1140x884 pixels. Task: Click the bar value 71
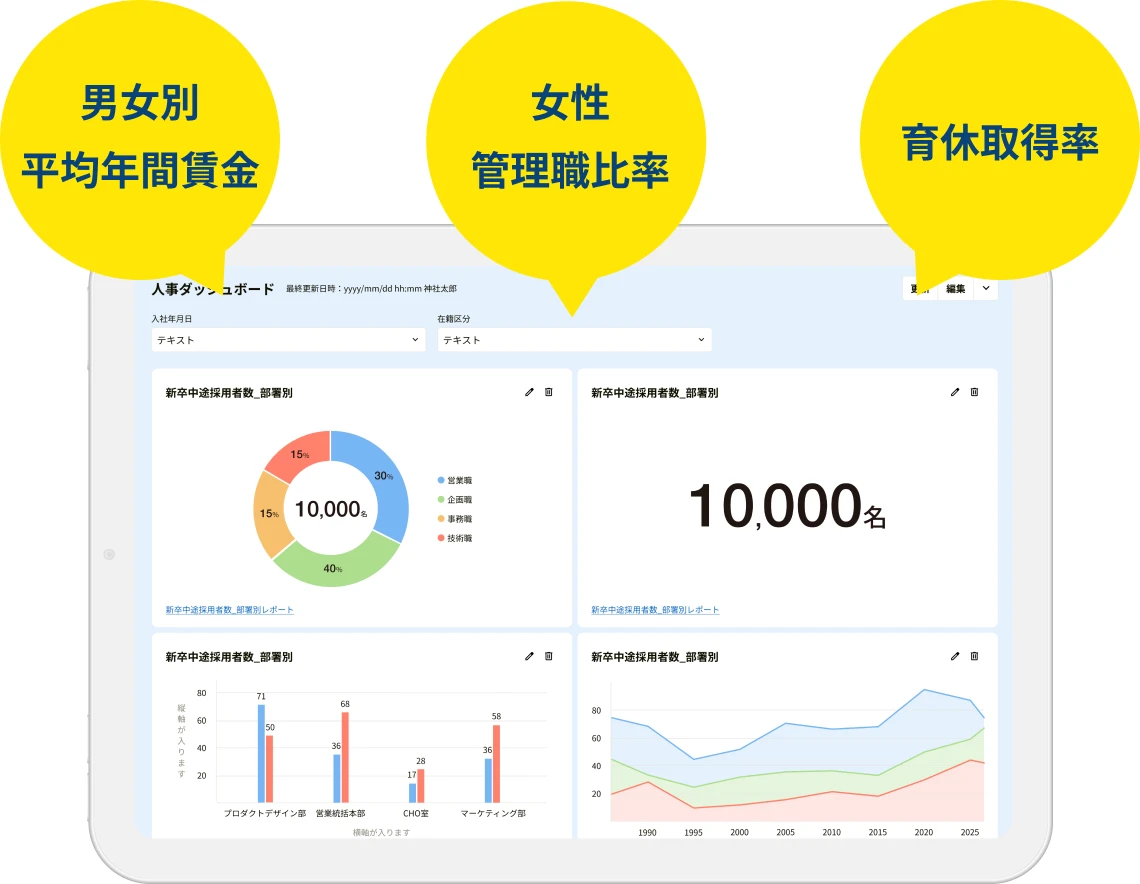click(x=261, y=696)
